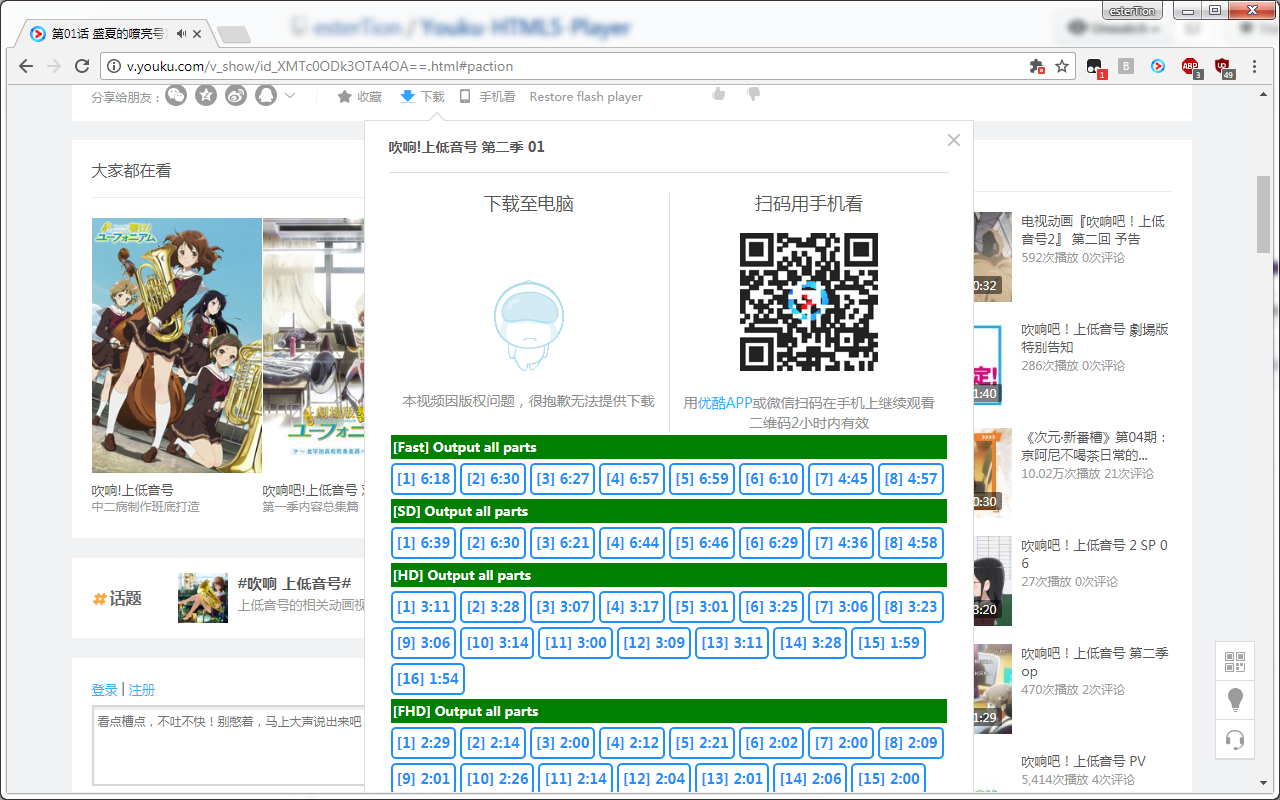1280x800 pixels.
Task: Click the 优酷APP link
Action: pyautogui.click(x=725, y=403)
